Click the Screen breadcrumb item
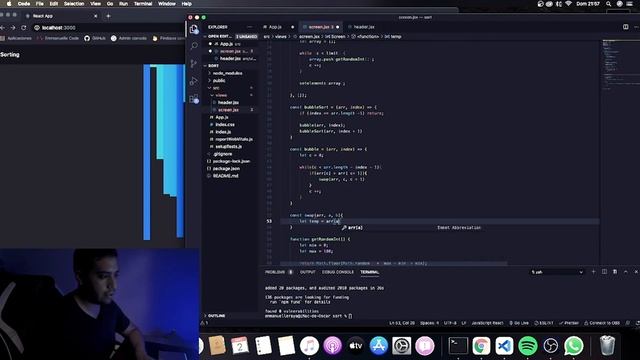The width and height of the screenshot is (640, 360). [335, 36]
